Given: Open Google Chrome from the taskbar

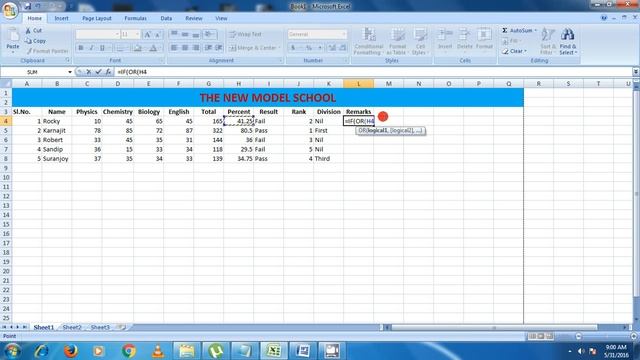Looking at the screenshot, I should 129,351.
